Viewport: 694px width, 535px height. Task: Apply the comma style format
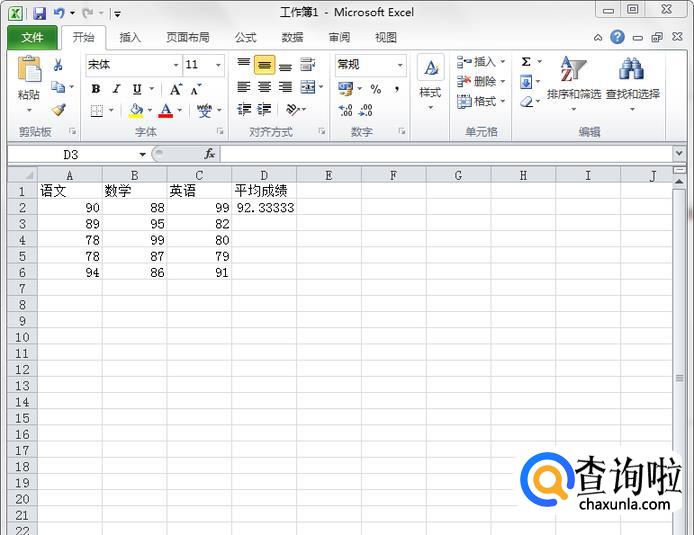coord(397,89)
